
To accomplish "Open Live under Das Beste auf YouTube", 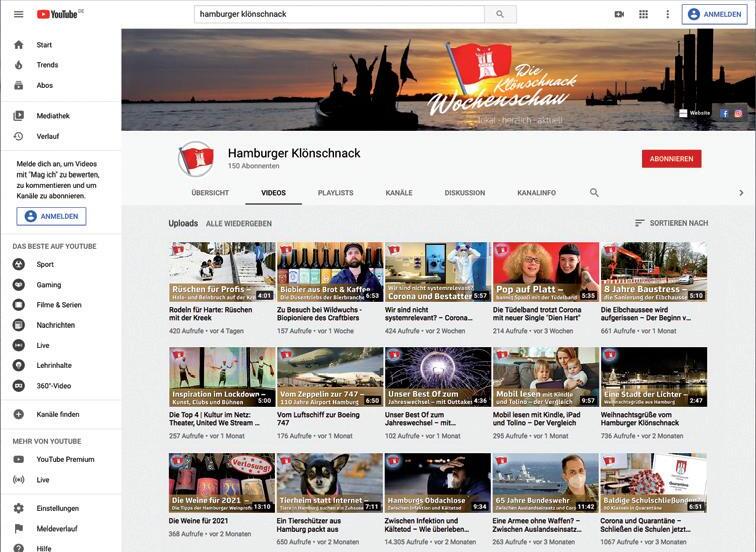I will point(18,345).
